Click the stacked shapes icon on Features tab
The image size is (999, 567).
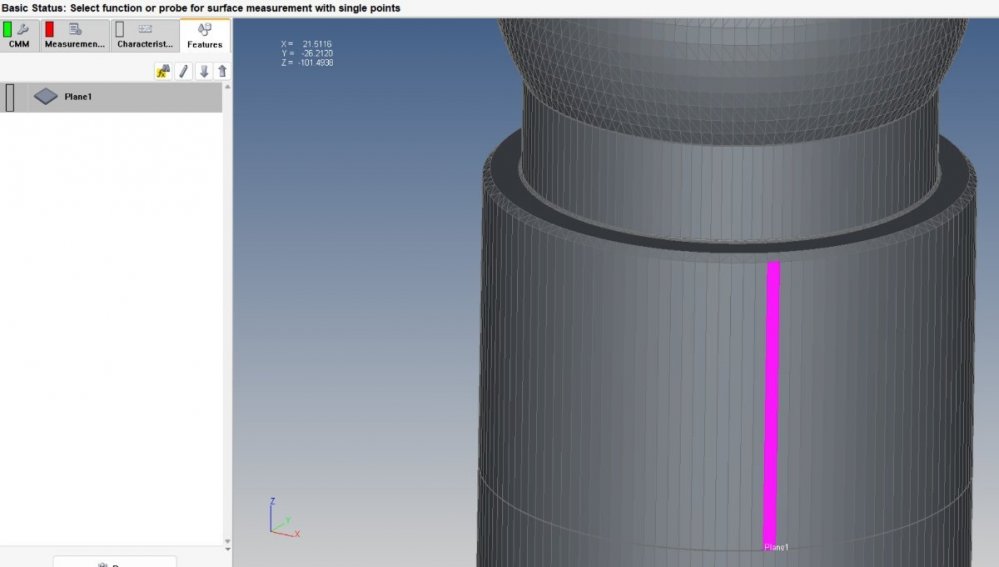click(205, 29)
